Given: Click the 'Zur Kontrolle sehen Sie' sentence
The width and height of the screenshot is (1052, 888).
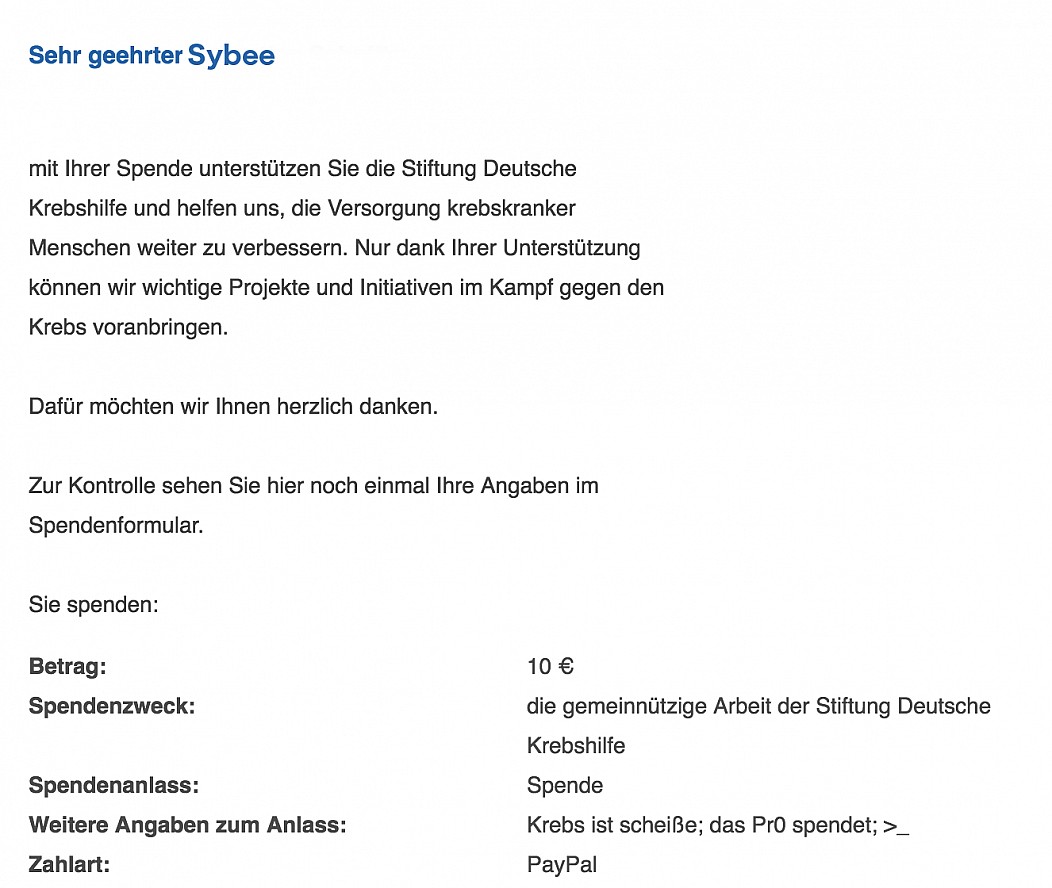Looking at the screenshot, I should (x=313, y=505).
